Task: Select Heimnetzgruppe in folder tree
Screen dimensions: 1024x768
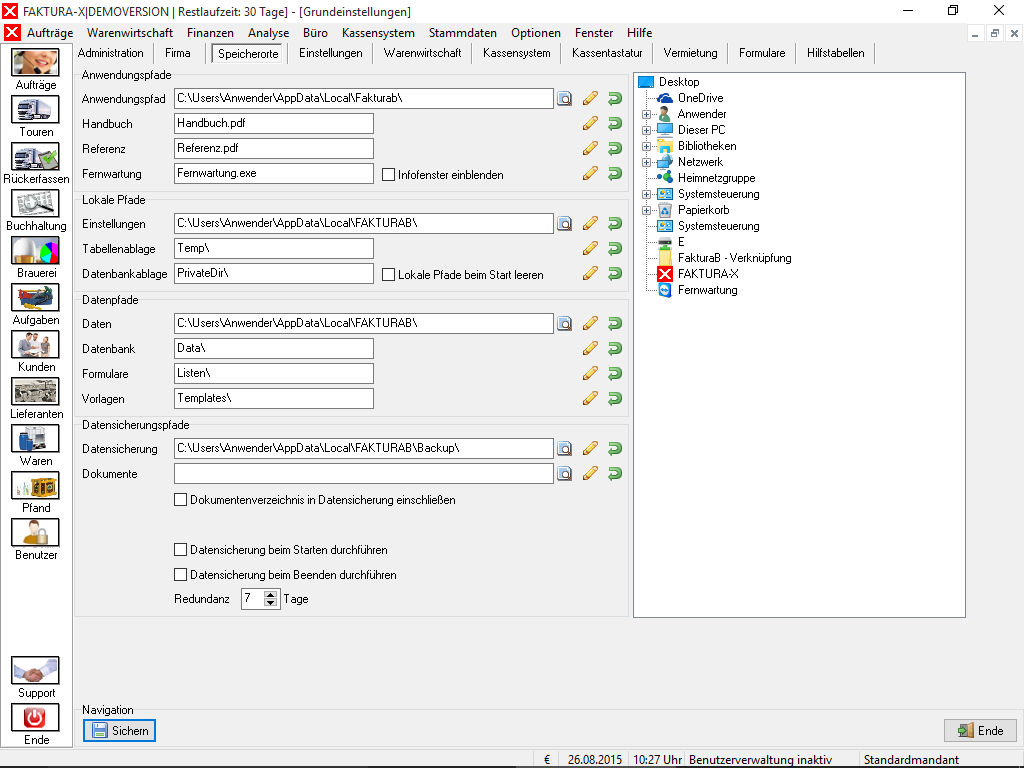Action: coord(716,178)
